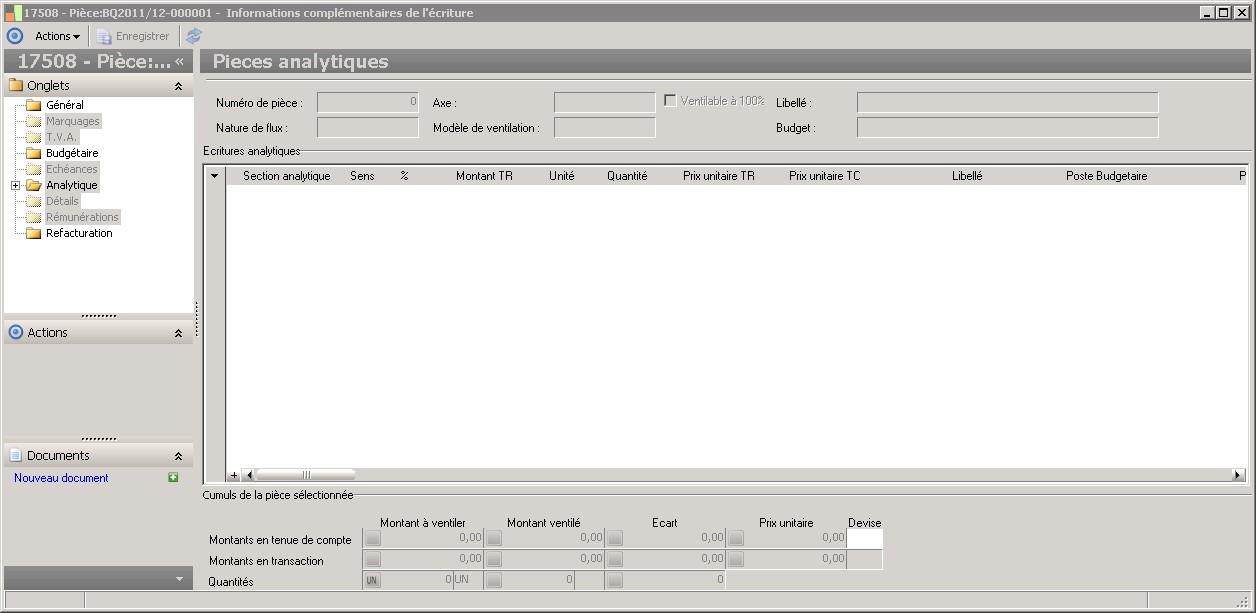Expand the Analytique tree node
Image resolution: width=1256 pixels, height=613 pixels.
pos(16,185)
